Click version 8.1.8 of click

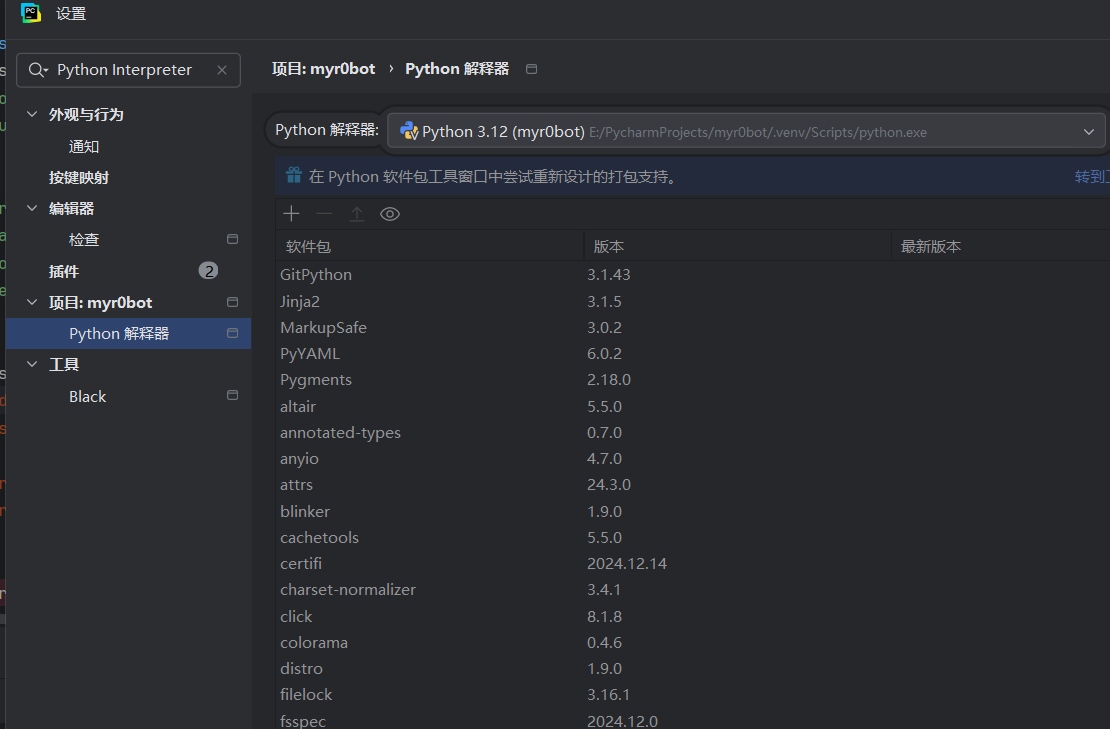[605, 616]
